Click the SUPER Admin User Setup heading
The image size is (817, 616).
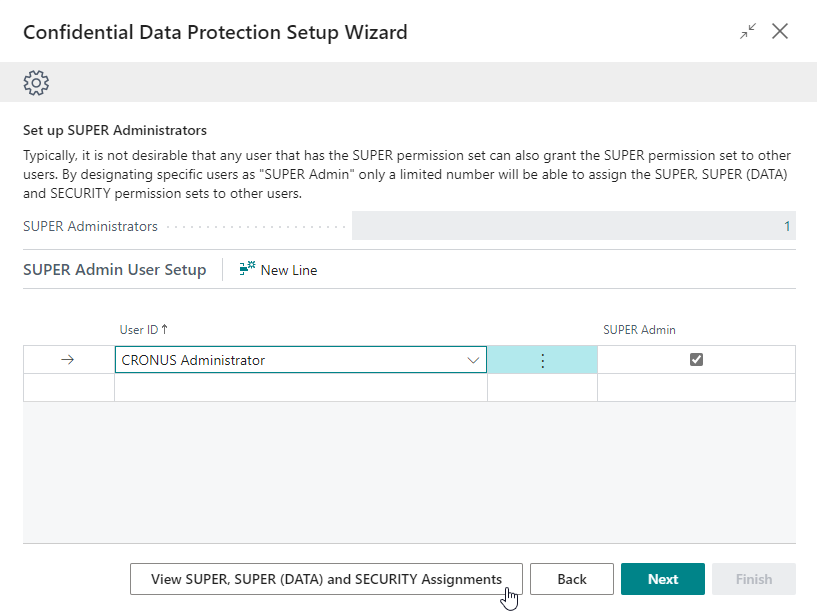pyautogui.click(x=115, y=270)
